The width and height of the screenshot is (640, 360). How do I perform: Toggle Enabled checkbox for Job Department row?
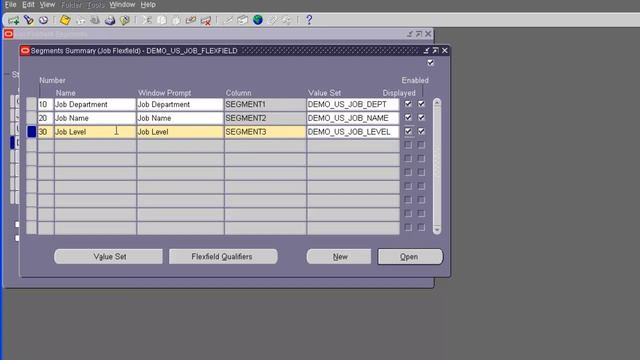[421, 104]
